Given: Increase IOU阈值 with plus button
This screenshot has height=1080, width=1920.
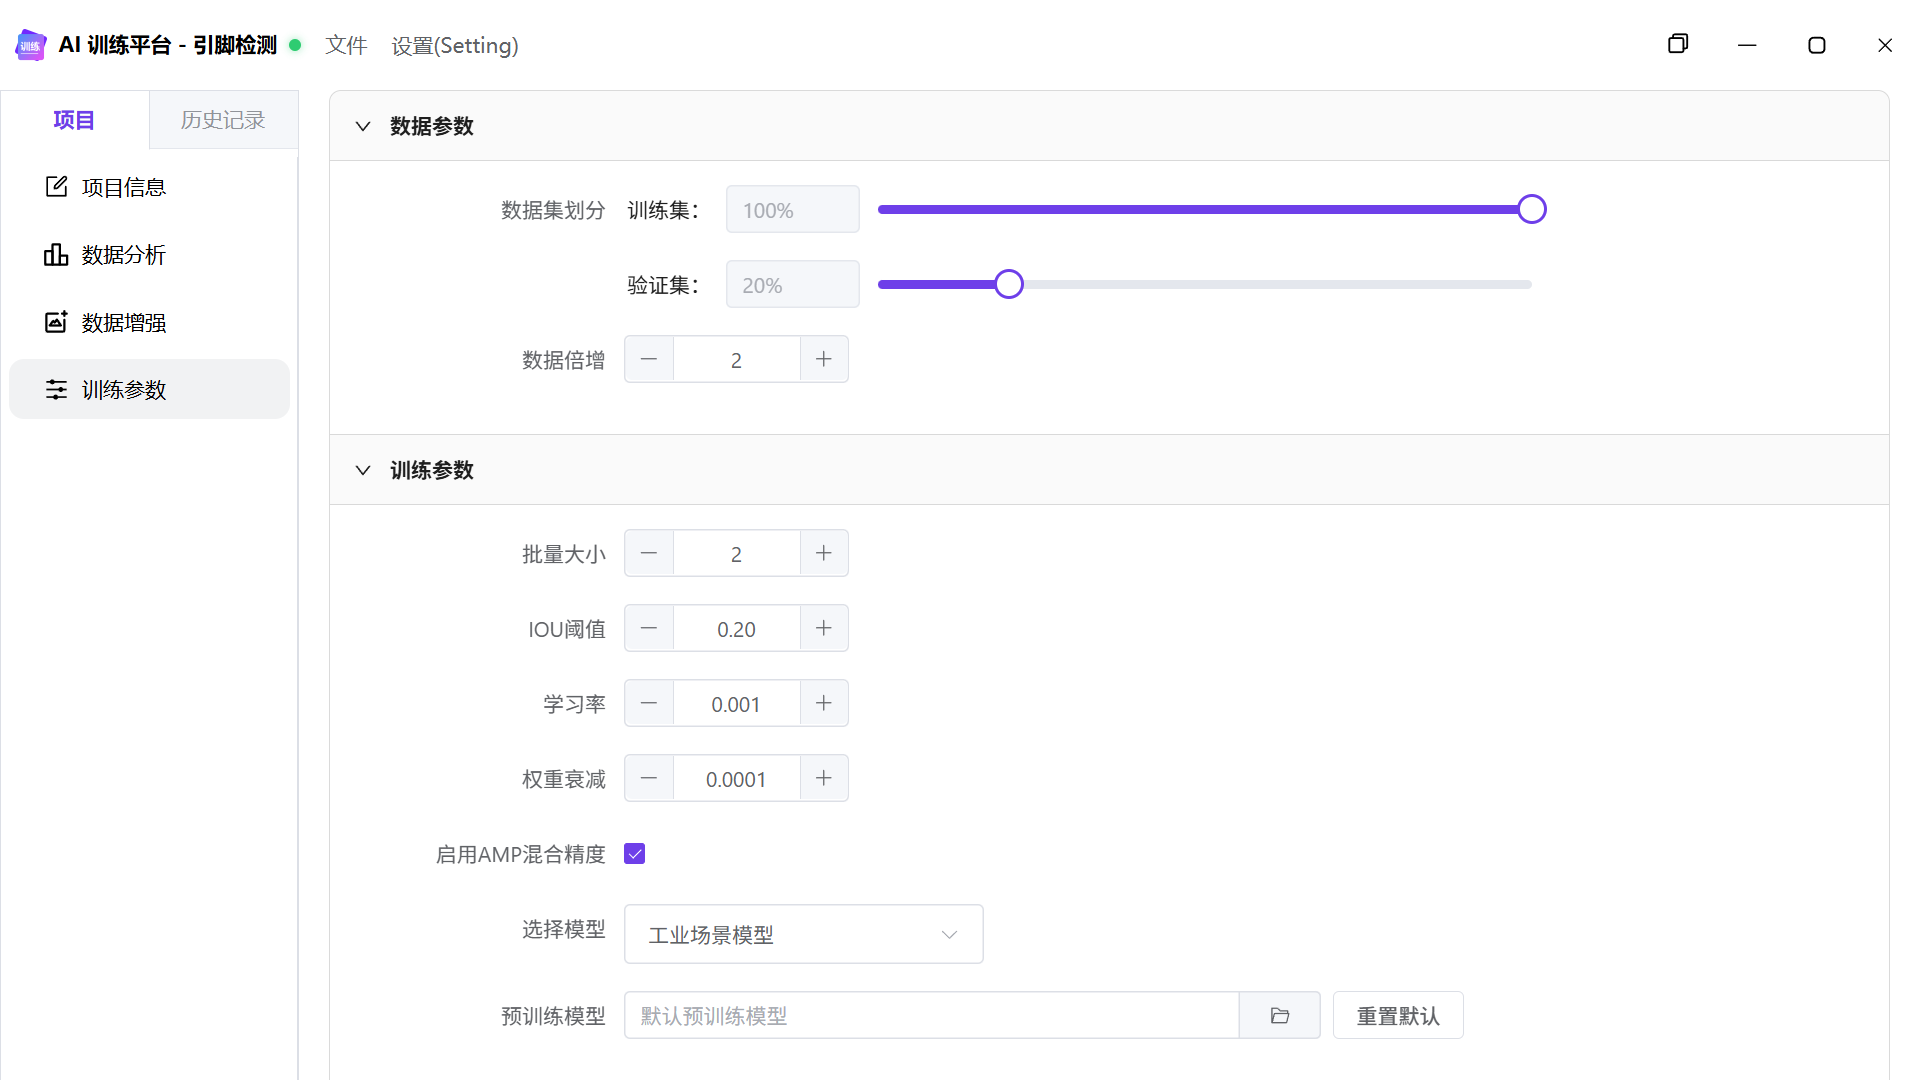Looking at the screenshot, I should (x=824, y=628).
